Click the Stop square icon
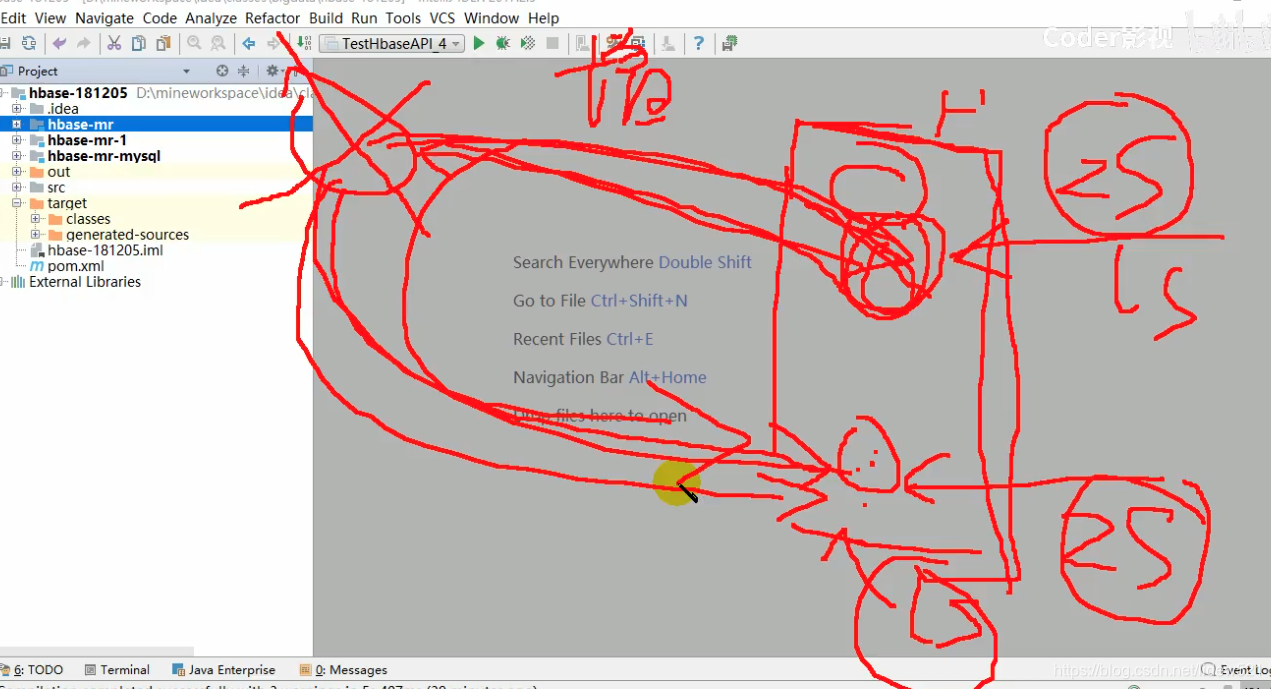 (x=553, y=43)
